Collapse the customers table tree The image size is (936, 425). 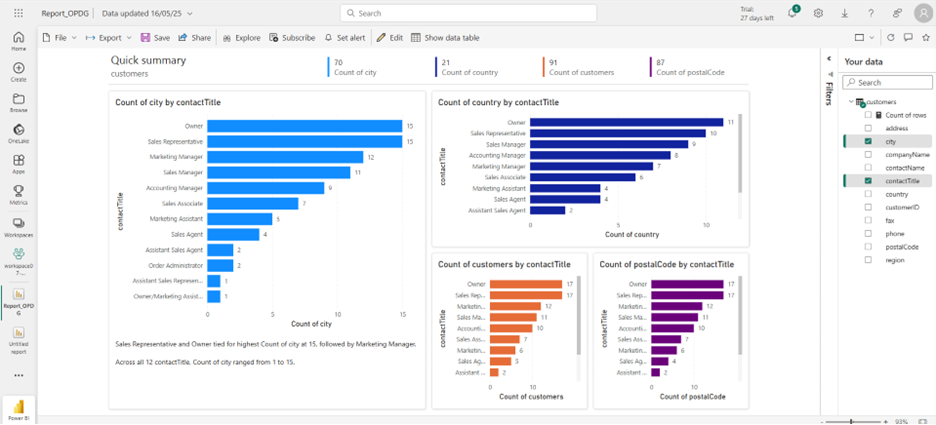pos(851,102)
